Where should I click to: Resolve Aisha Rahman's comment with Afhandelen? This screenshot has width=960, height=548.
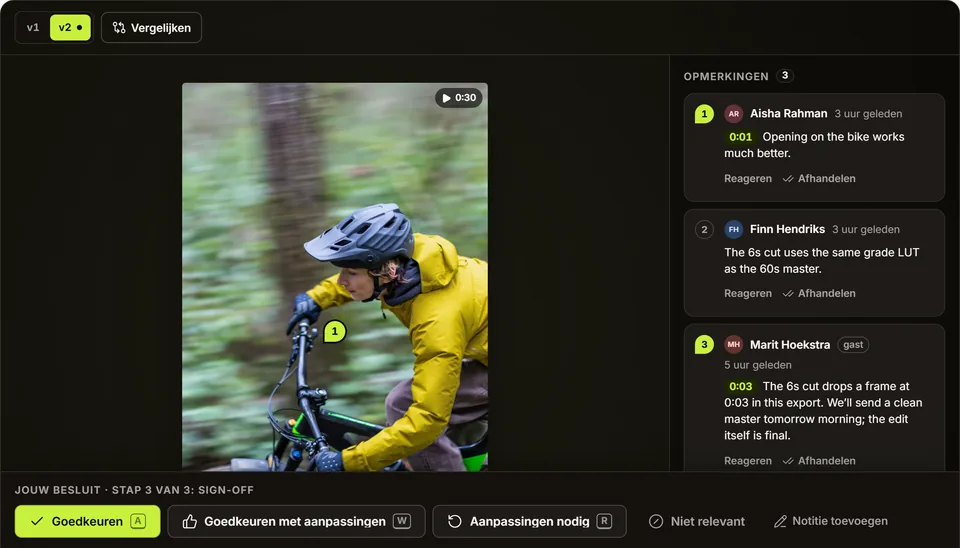pyautogui.click(x=819, y=179)
